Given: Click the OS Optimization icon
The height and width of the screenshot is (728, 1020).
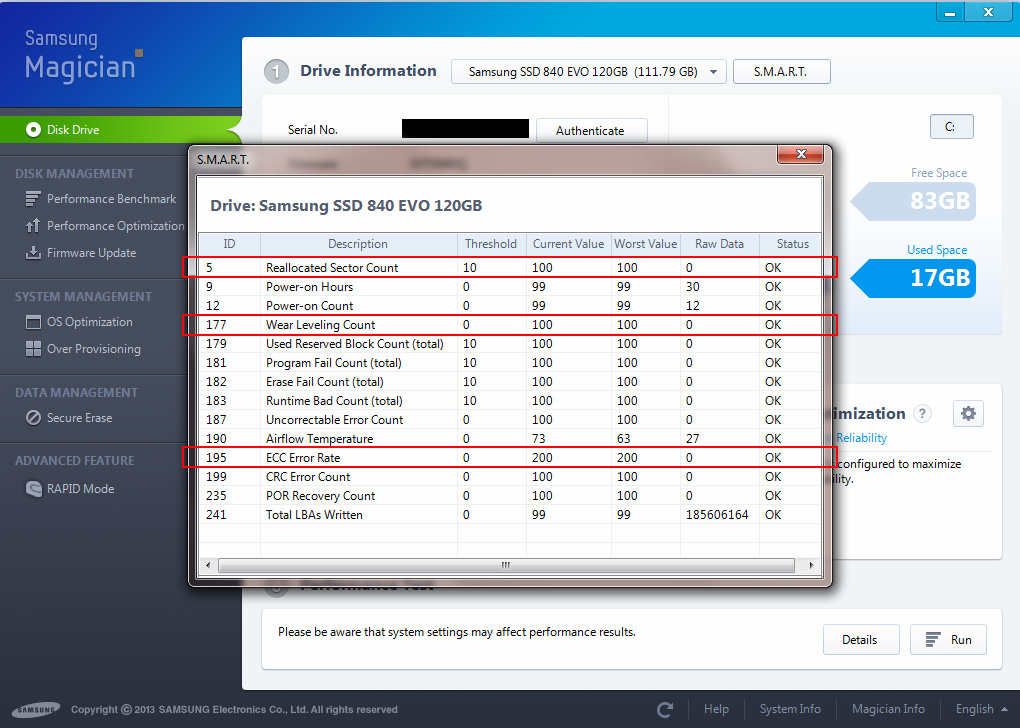Looking at the screenshot, I should [x=33, y=322].
